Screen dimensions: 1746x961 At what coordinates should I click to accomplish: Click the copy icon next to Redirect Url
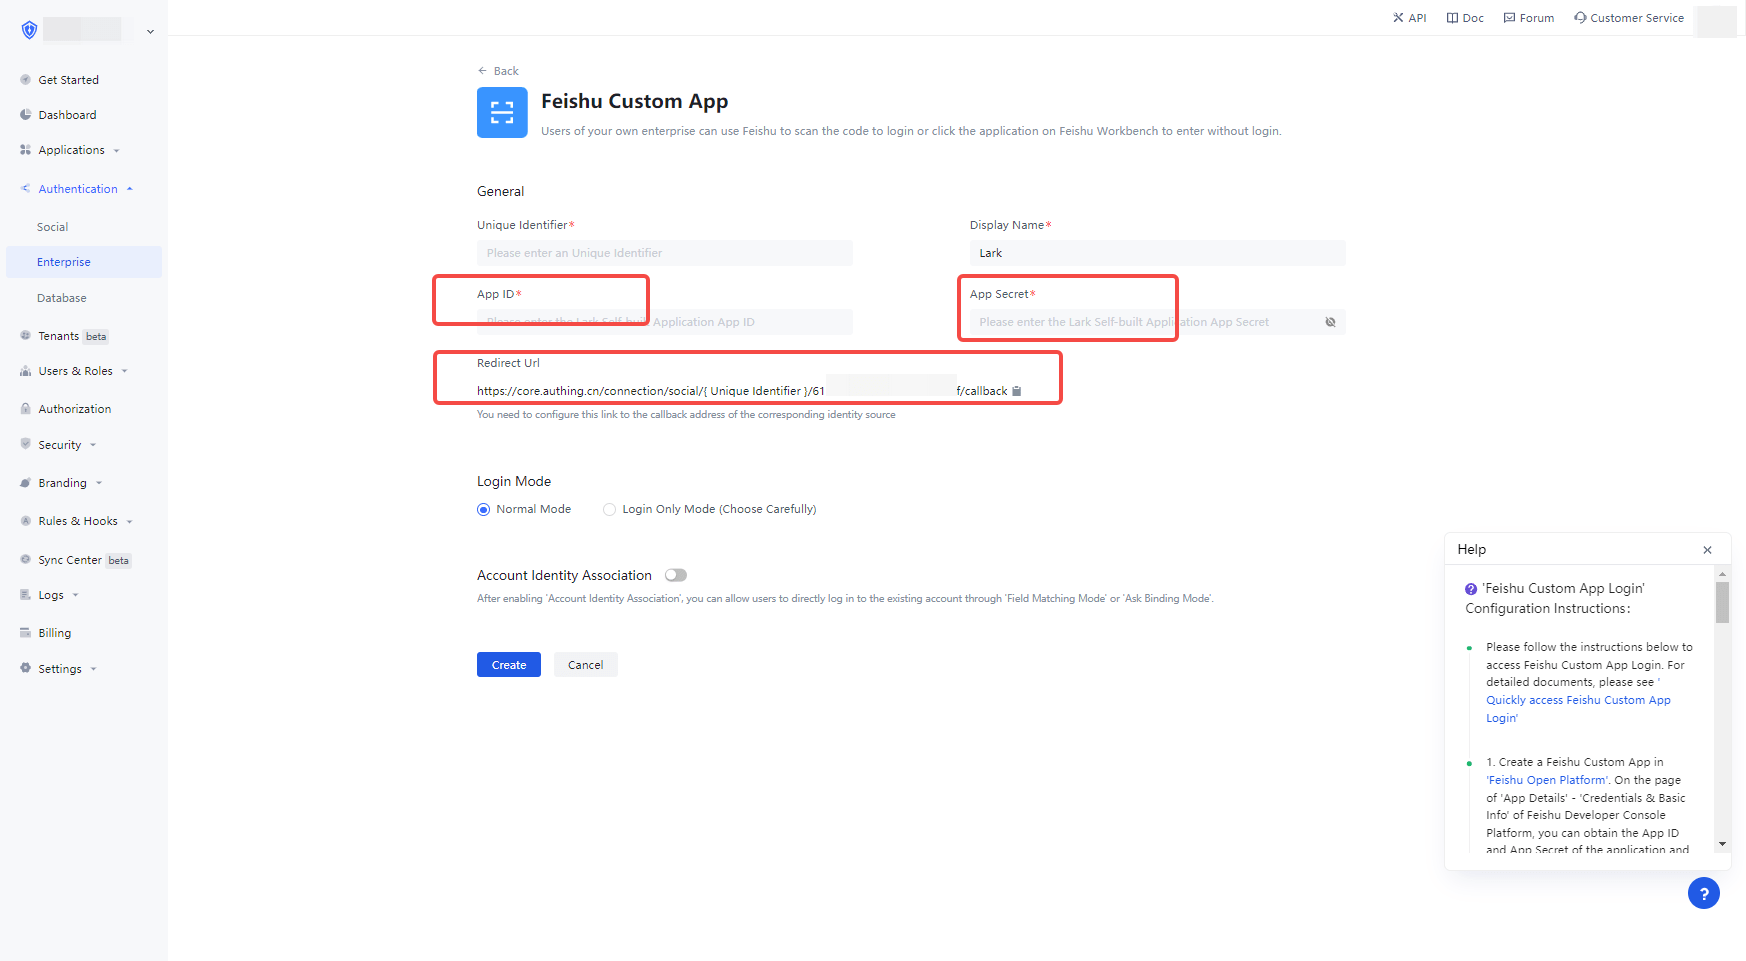1017,391
